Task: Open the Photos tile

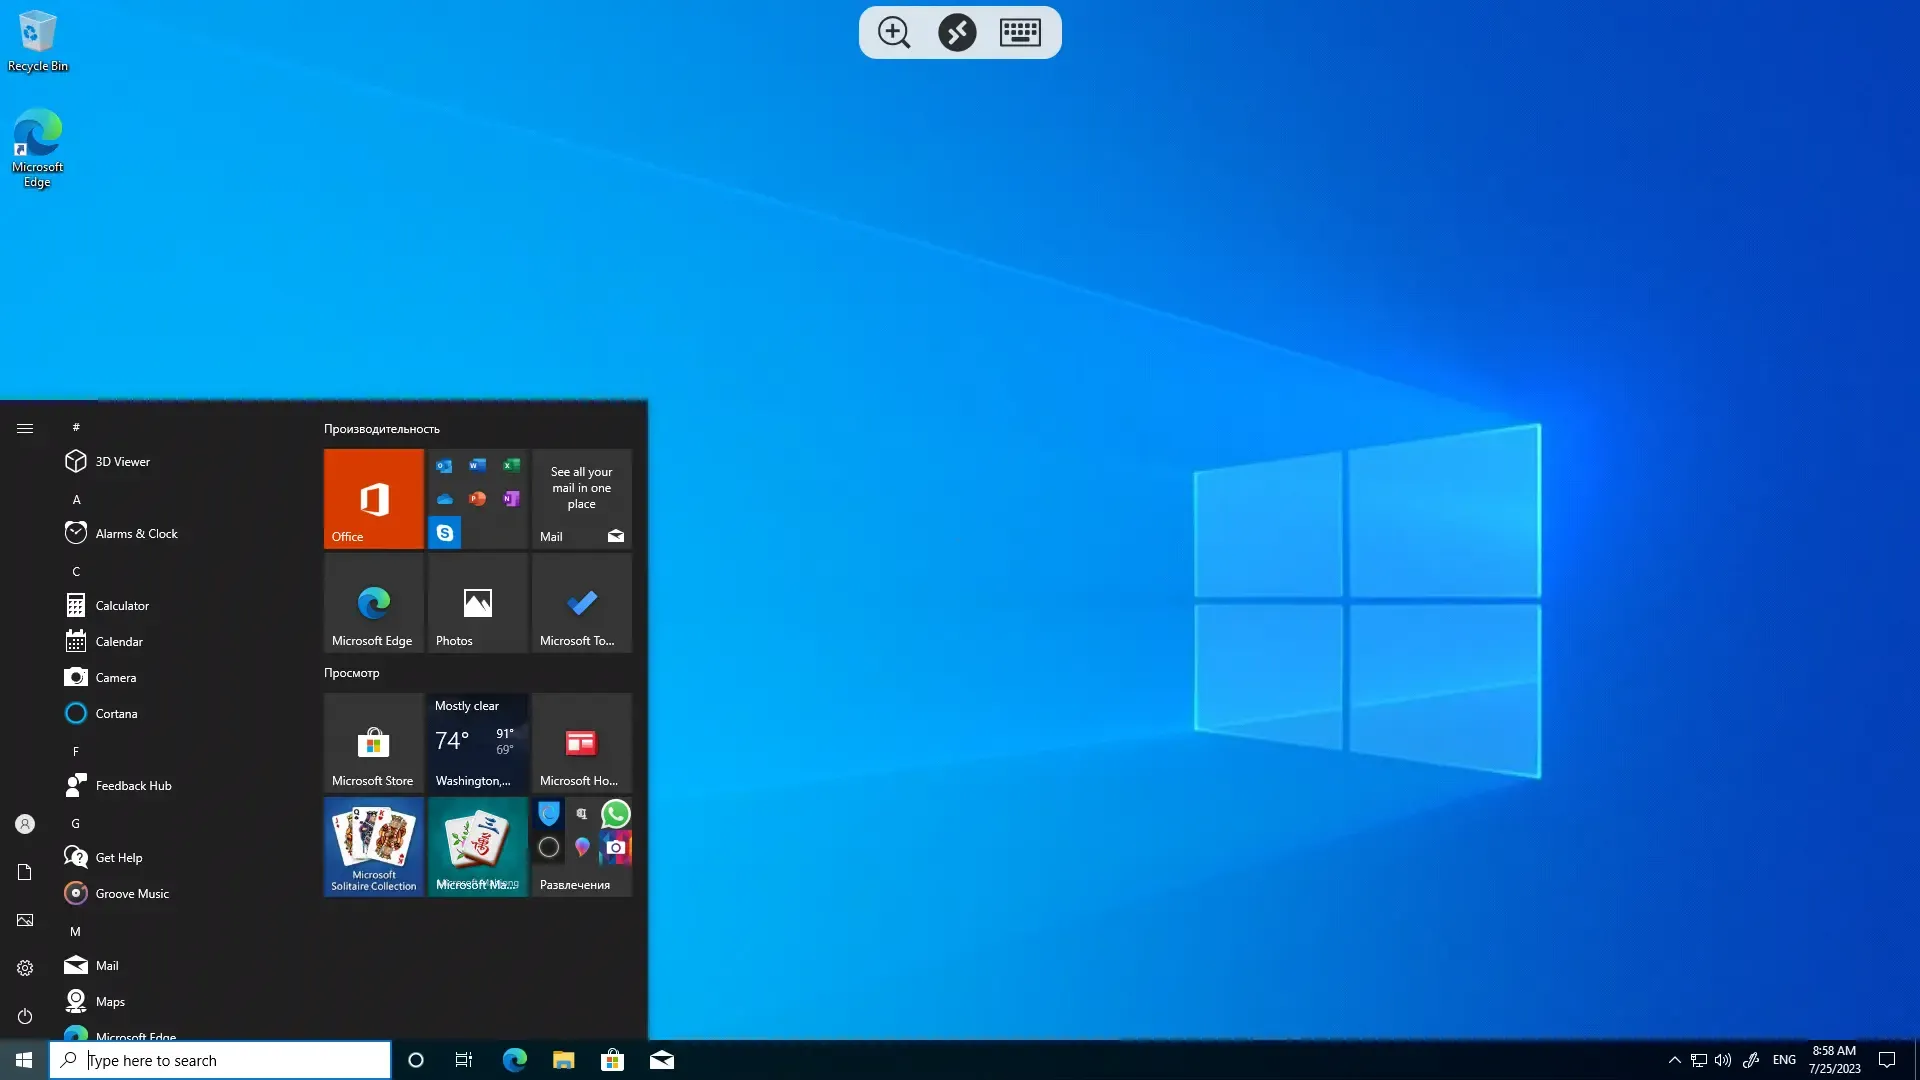Action: [x=477, y=602]
